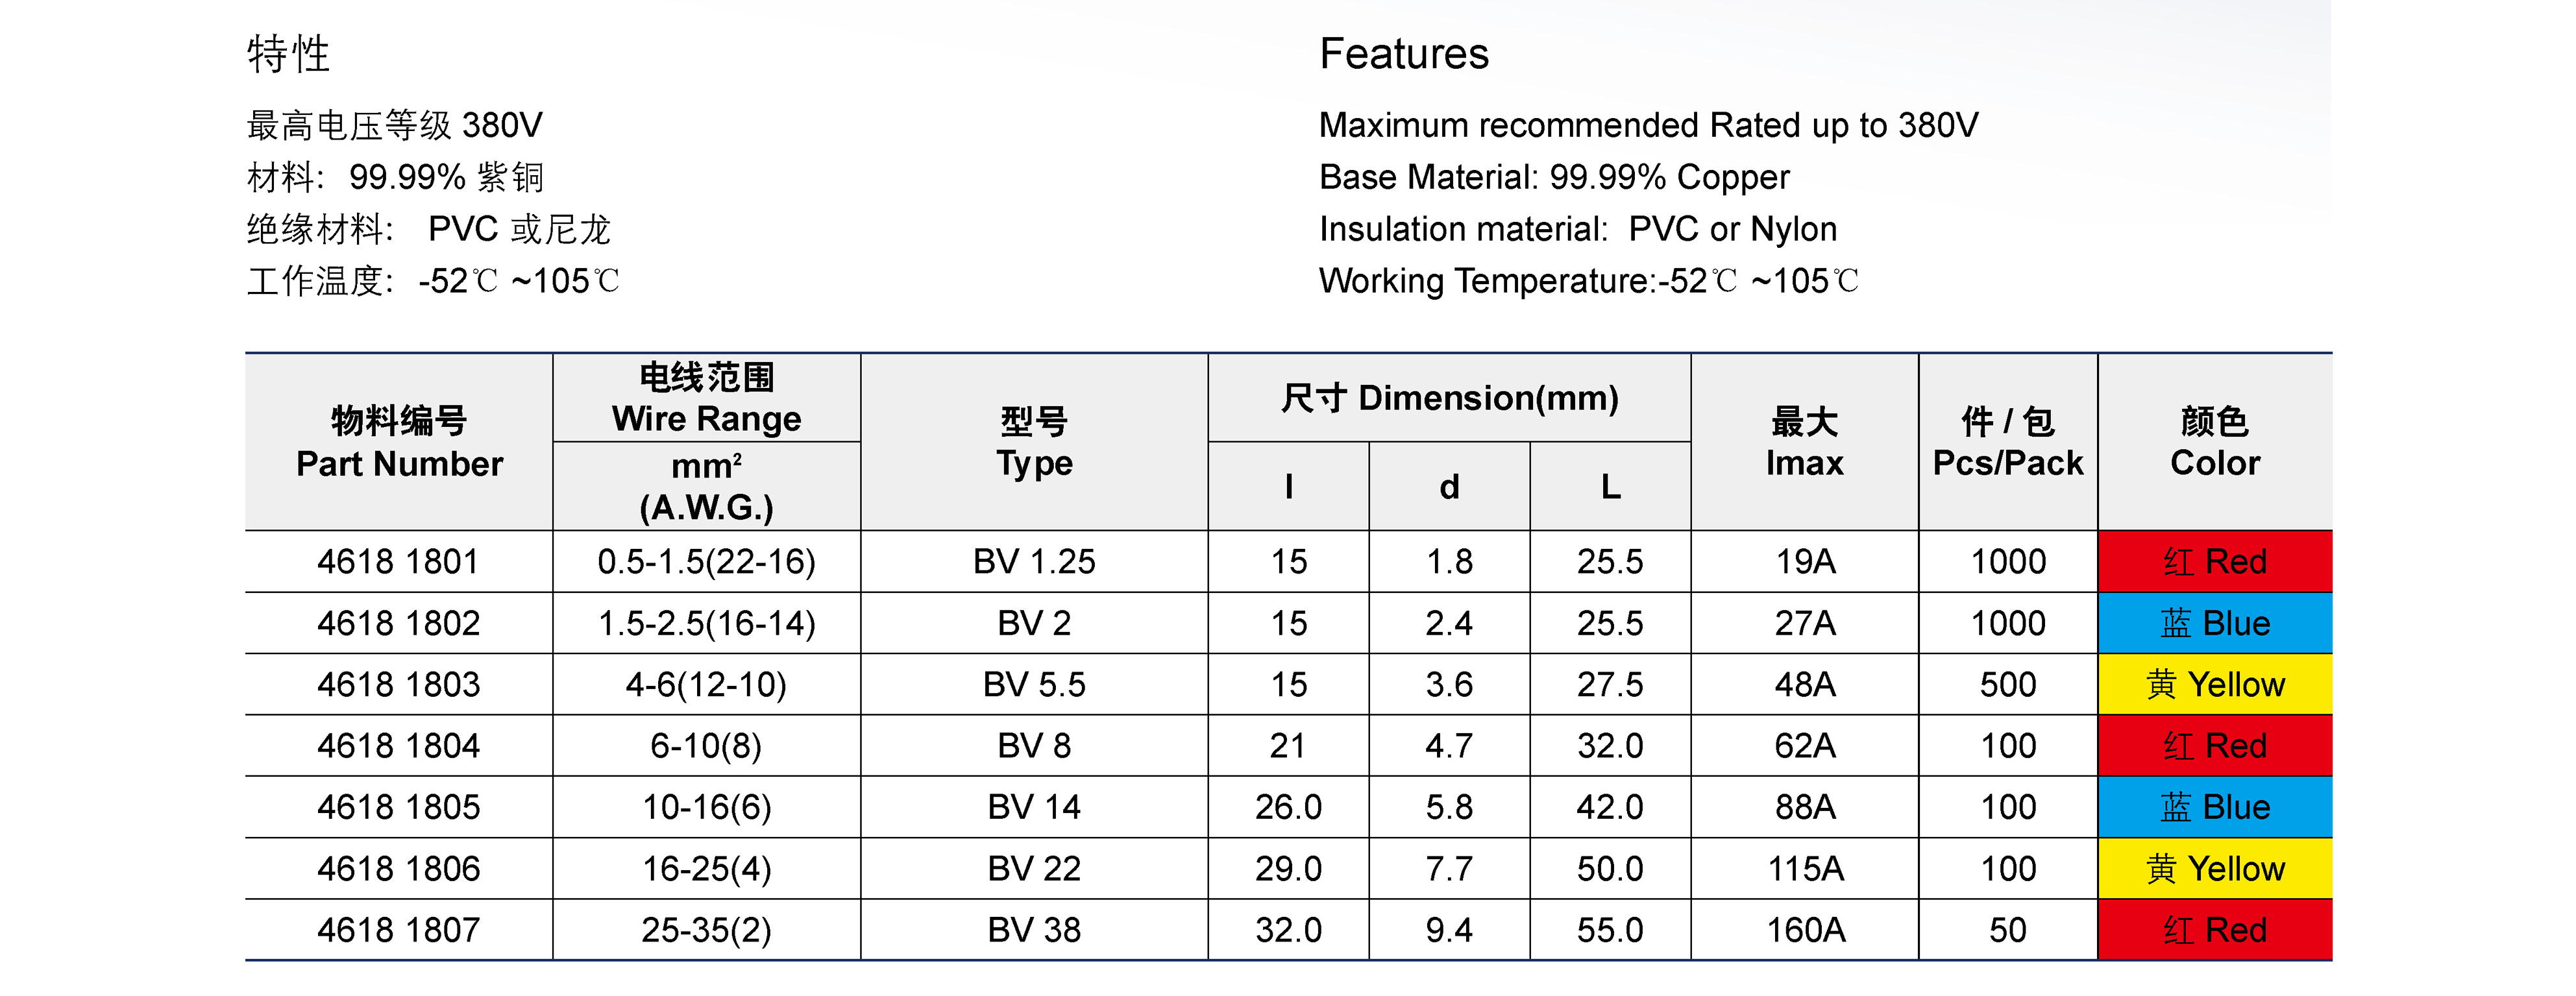
Task: Click the red color cell for part 4618 1807
Action: coord(2214,931)
